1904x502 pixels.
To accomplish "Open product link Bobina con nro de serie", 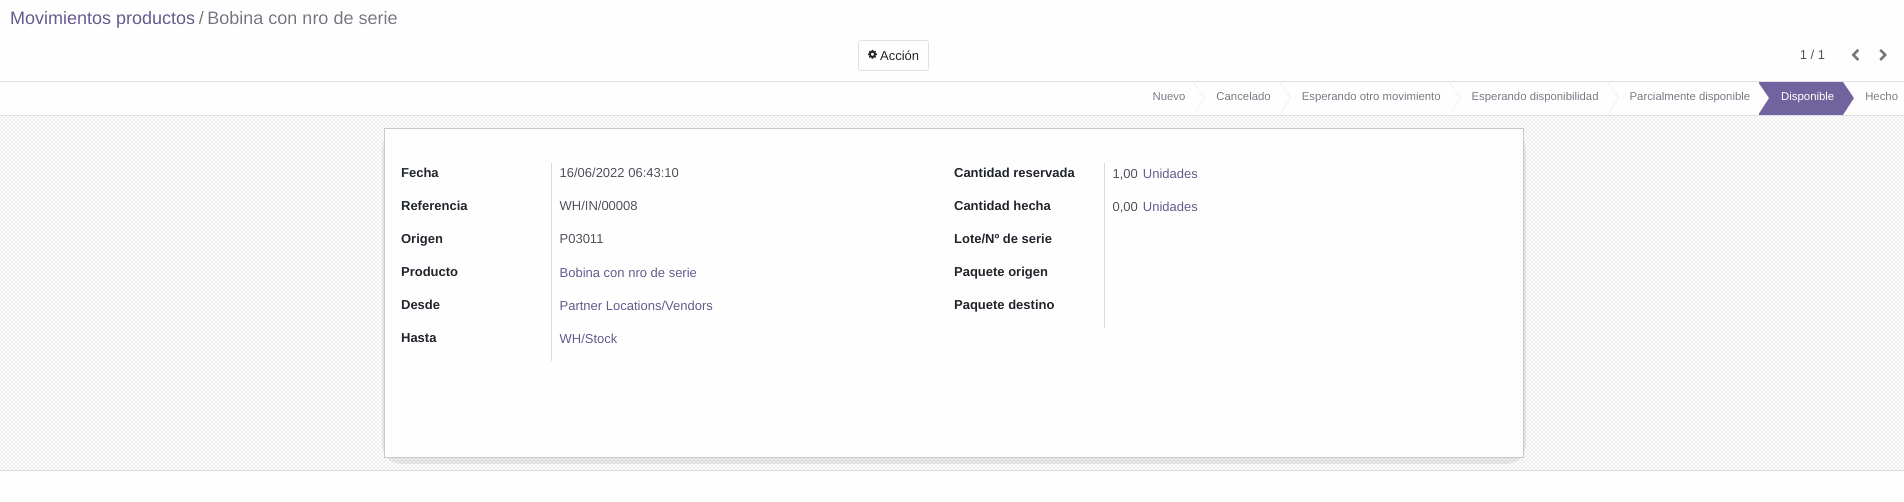I will coord(628,273).
